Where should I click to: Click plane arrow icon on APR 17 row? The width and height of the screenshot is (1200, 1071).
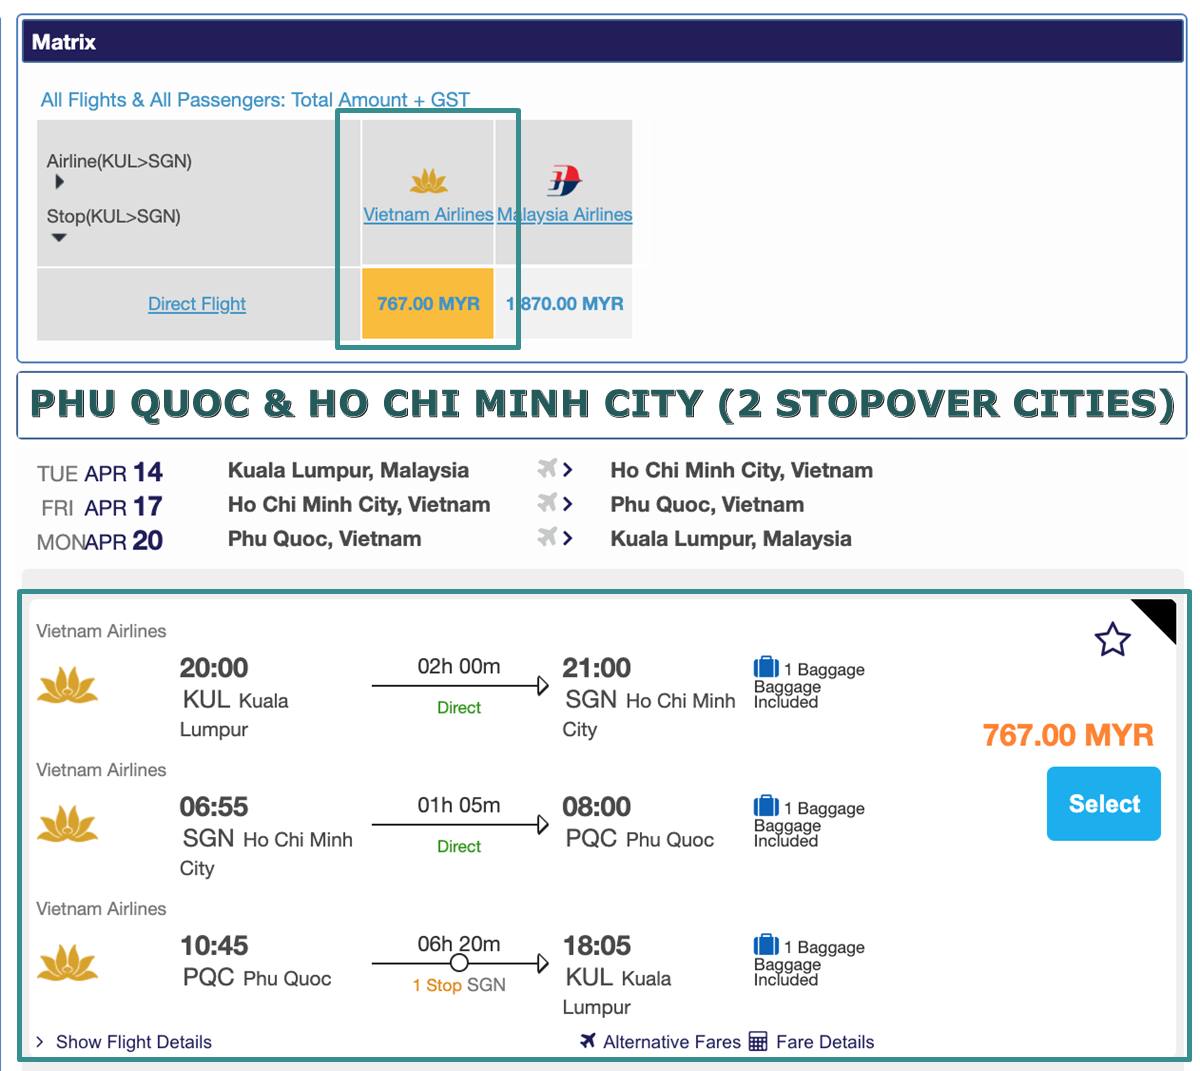[555, 503]
